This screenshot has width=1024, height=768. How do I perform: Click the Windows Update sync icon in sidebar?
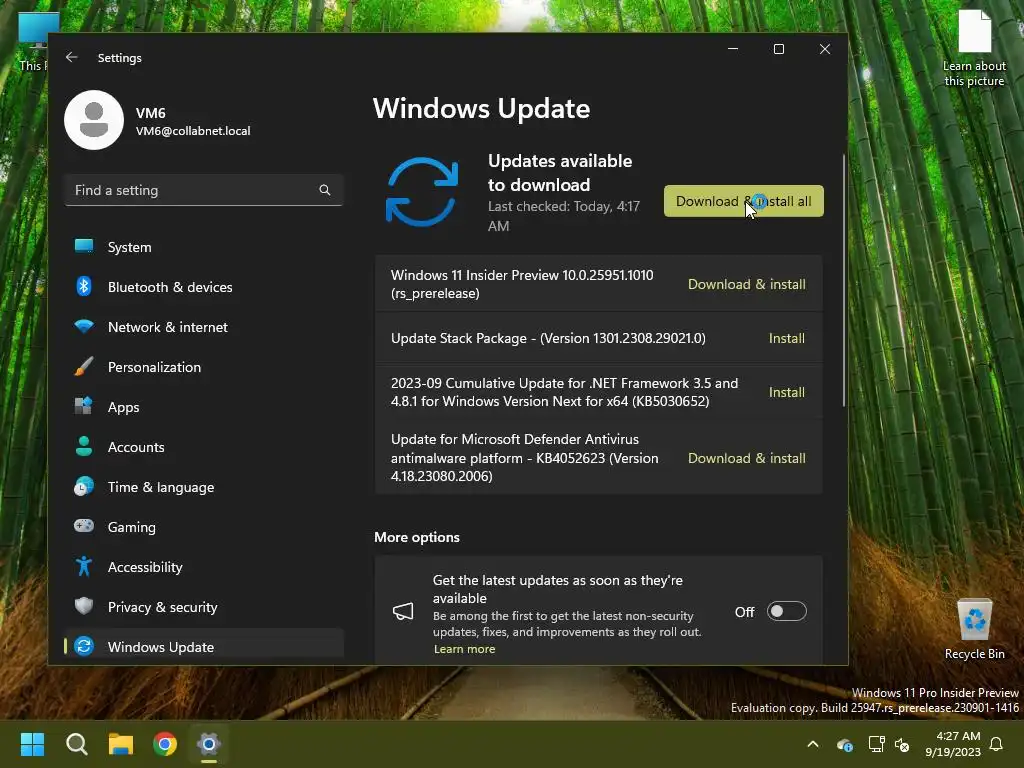pos(84,646)
